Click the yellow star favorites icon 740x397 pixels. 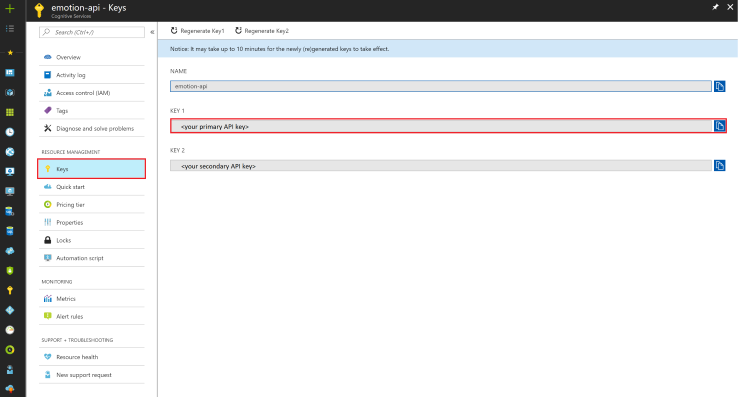(x=10, y=52)
